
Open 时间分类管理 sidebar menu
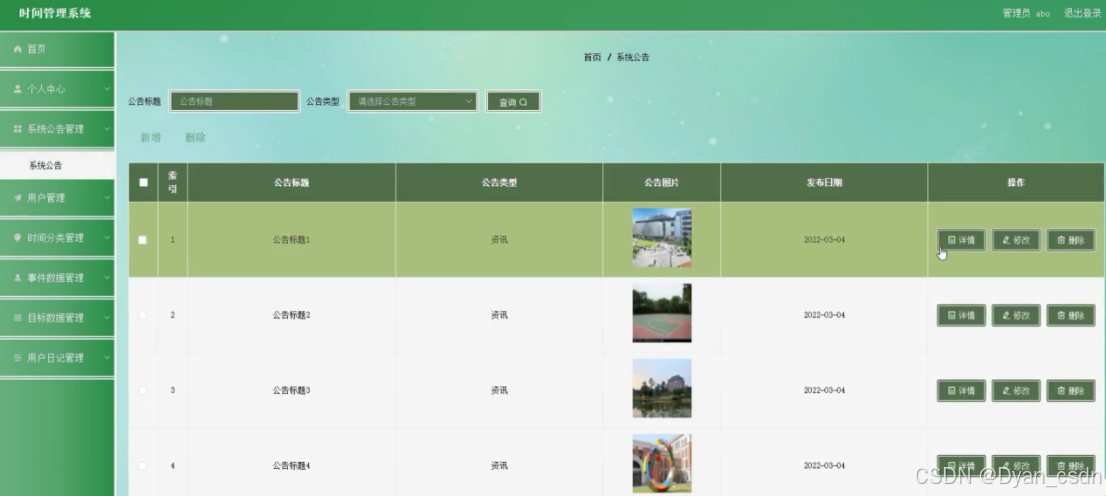pyautogui.click(x=57, y=238)
